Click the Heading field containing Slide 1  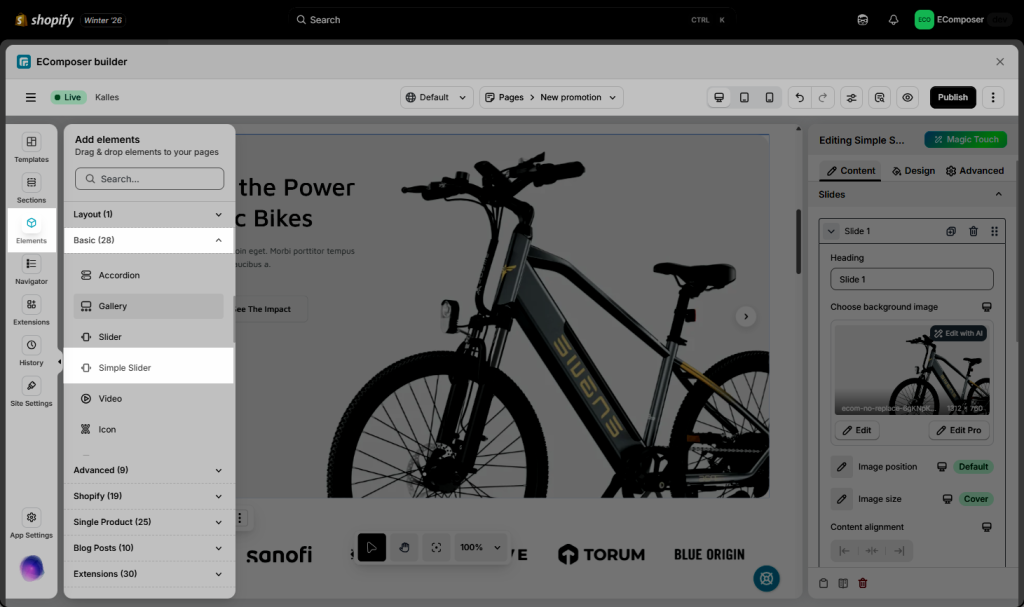pyautogui.click(x=911, y=280)
